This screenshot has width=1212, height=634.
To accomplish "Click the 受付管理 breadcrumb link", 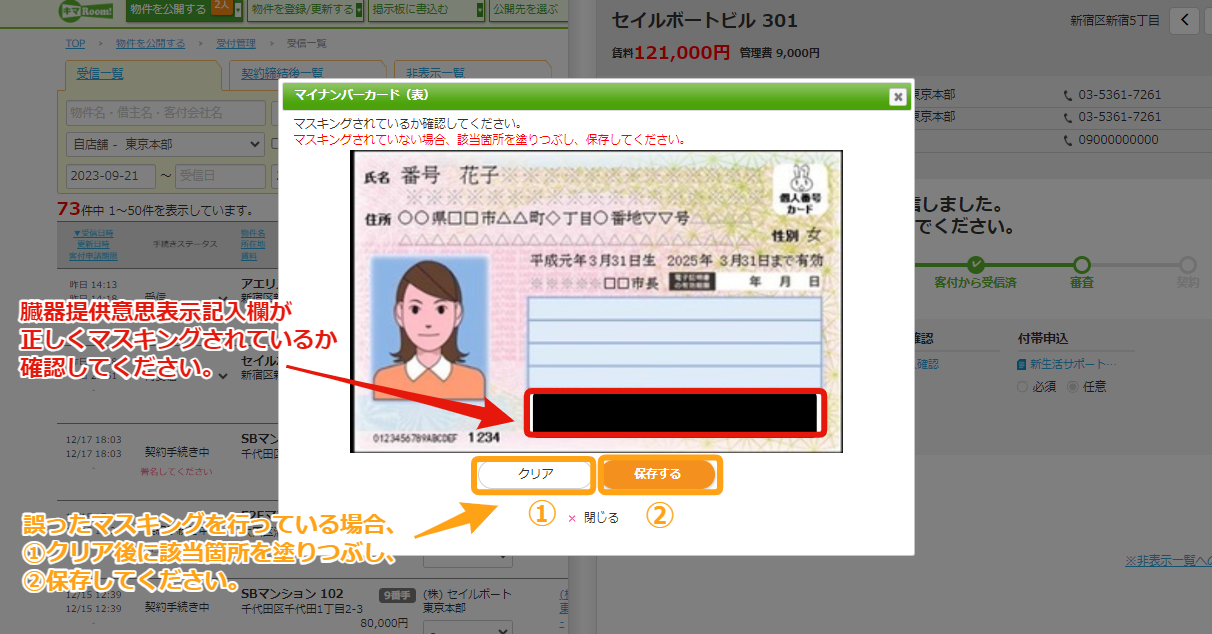I will 236,43.
